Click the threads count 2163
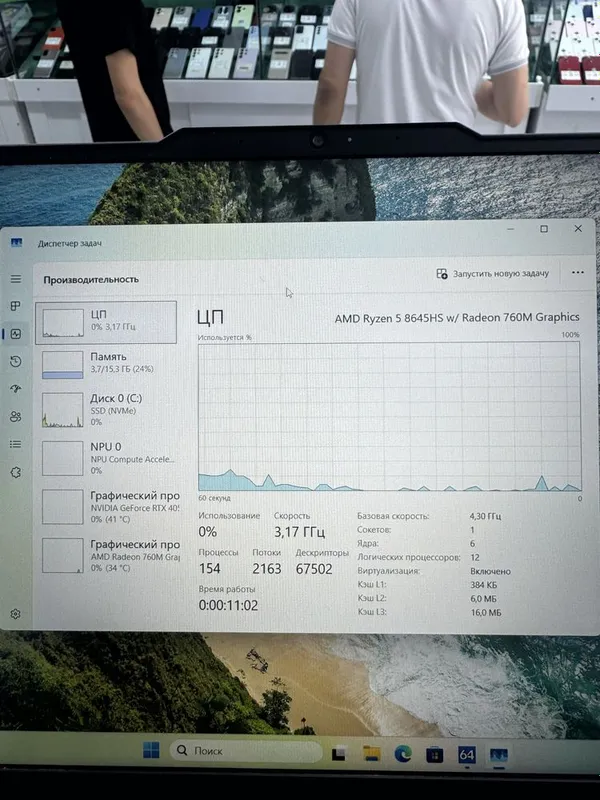 click(x=266, y=568)
